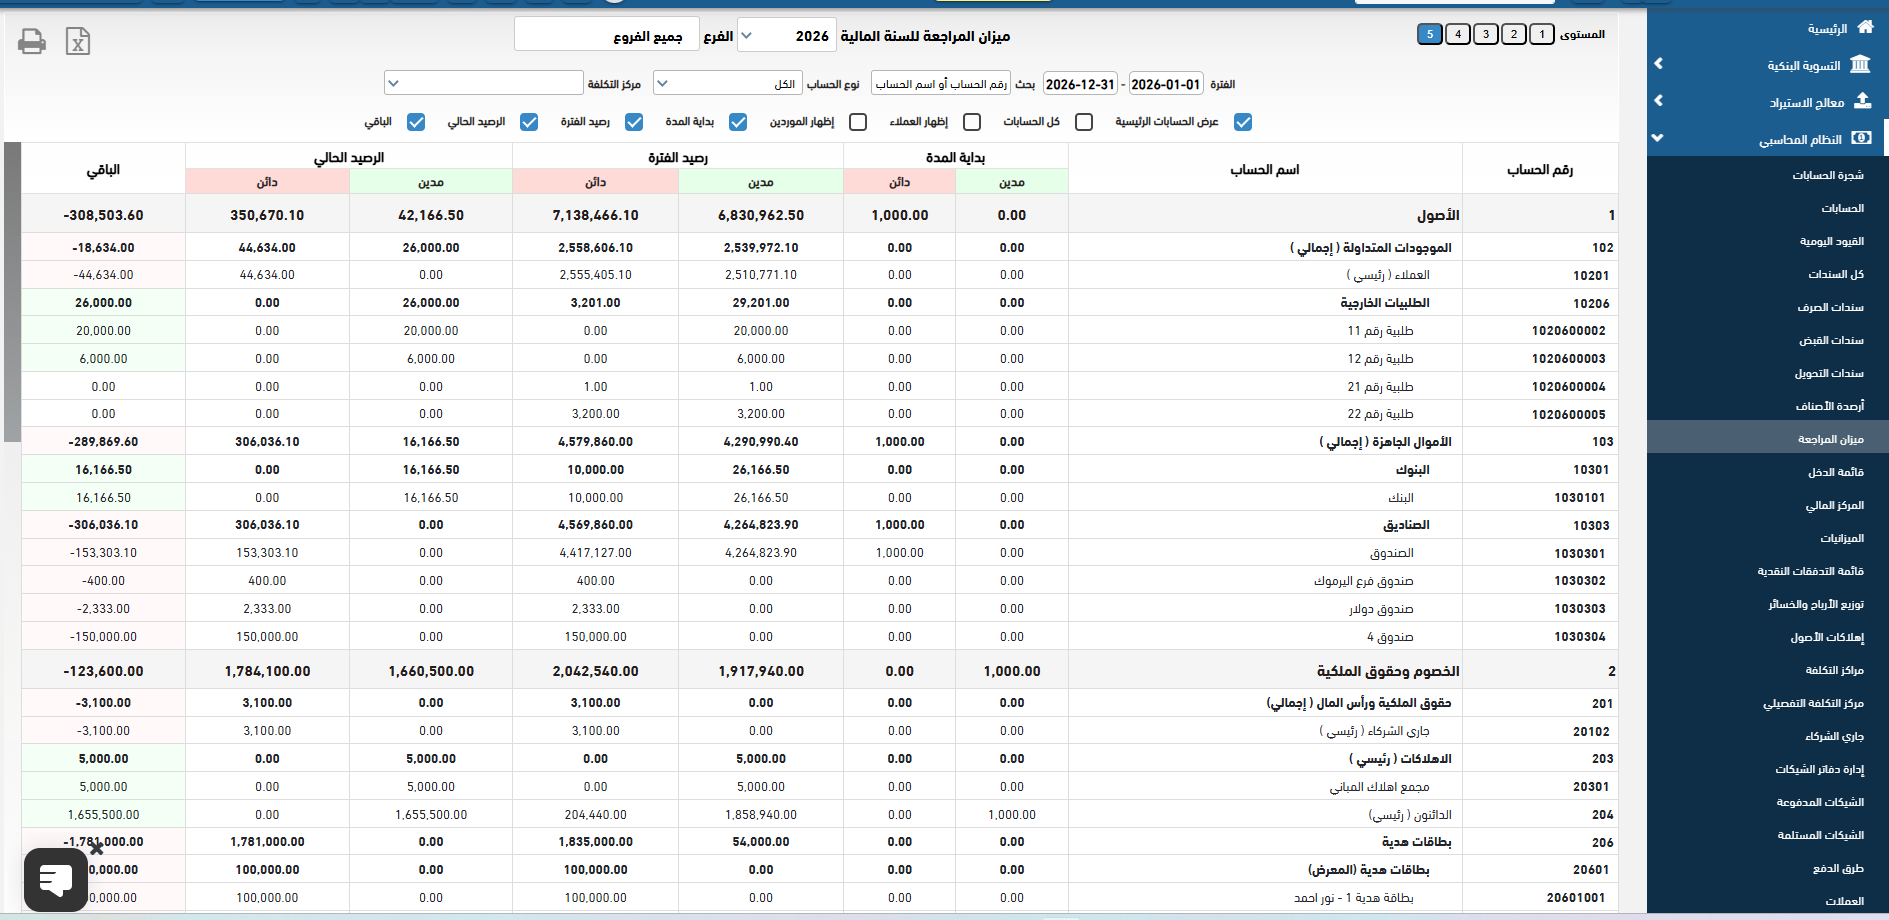Click the bank reconciliation icon
Screen dimensions: 1889x920
[1860, 65]
